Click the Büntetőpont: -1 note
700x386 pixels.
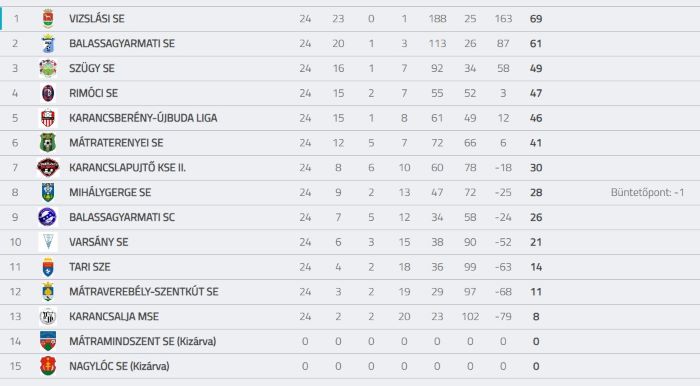pos(647,193)
